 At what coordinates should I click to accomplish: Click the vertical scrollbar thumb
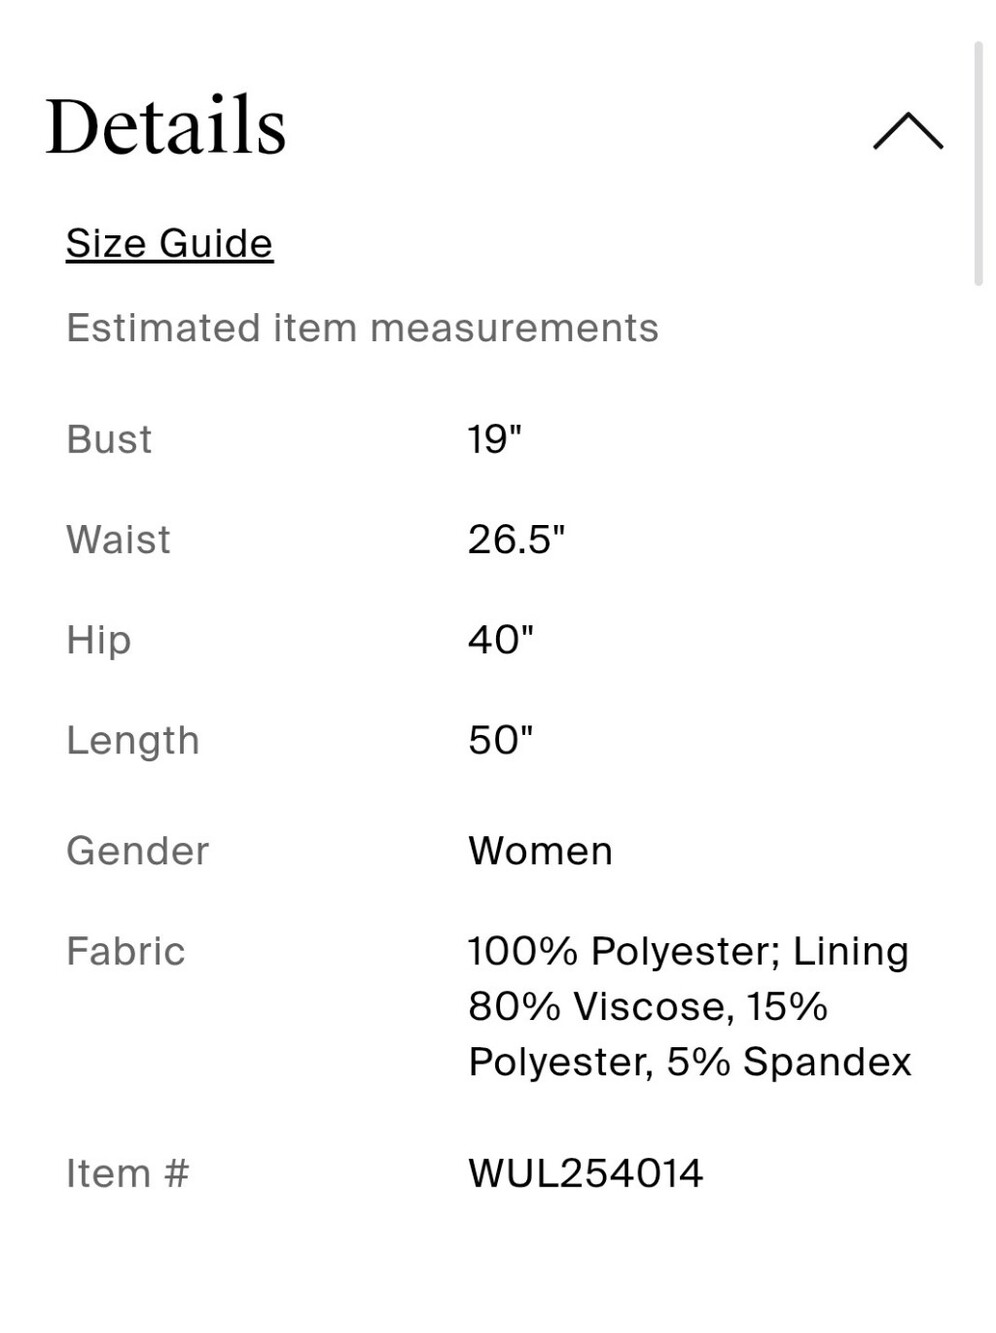pos(978,164)
